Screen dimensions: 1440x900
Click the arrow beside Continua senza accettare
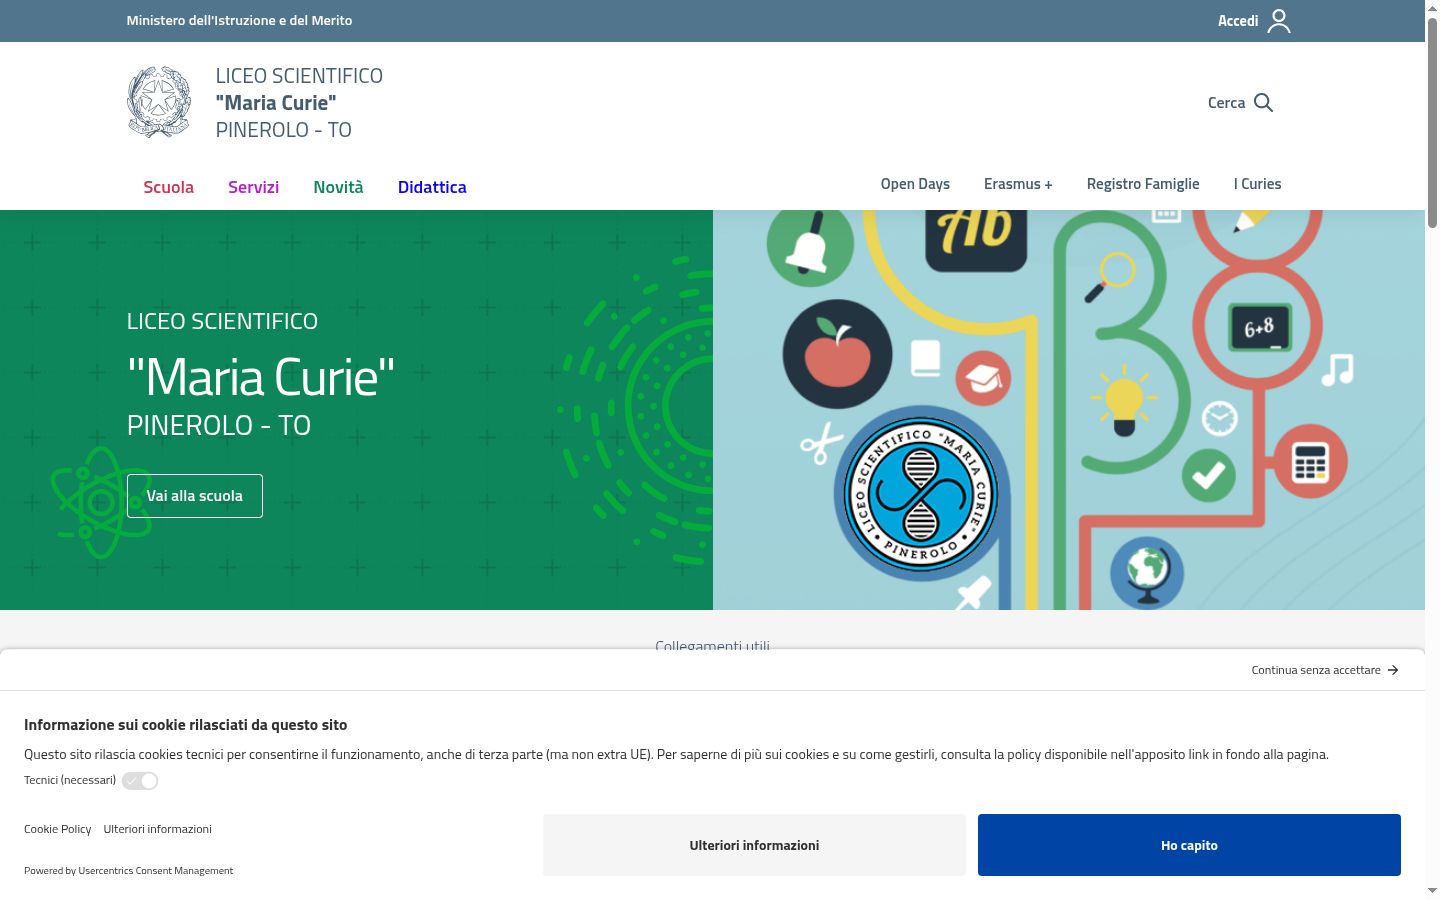click(1393, 670)
